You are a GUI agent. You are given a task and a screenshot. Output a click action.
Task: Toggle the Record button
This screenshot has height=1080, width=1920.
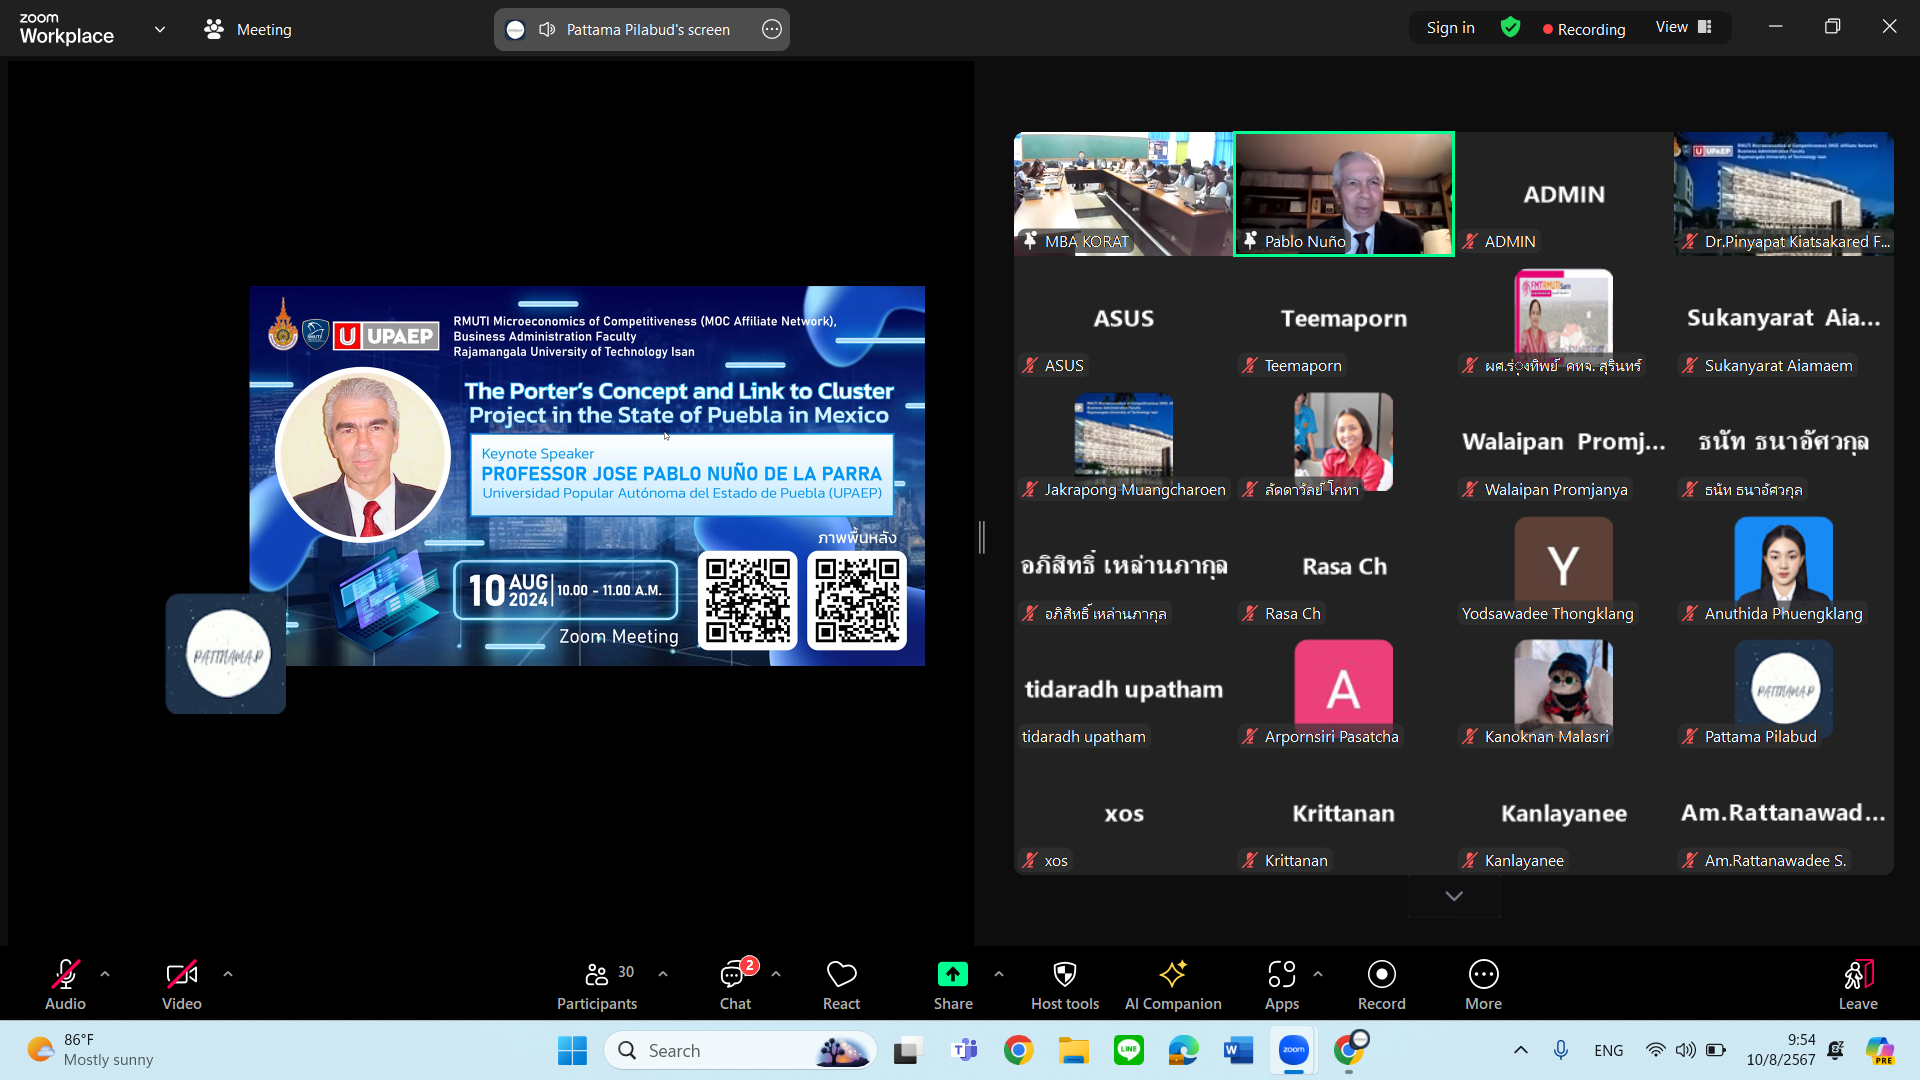(1382, 985)
